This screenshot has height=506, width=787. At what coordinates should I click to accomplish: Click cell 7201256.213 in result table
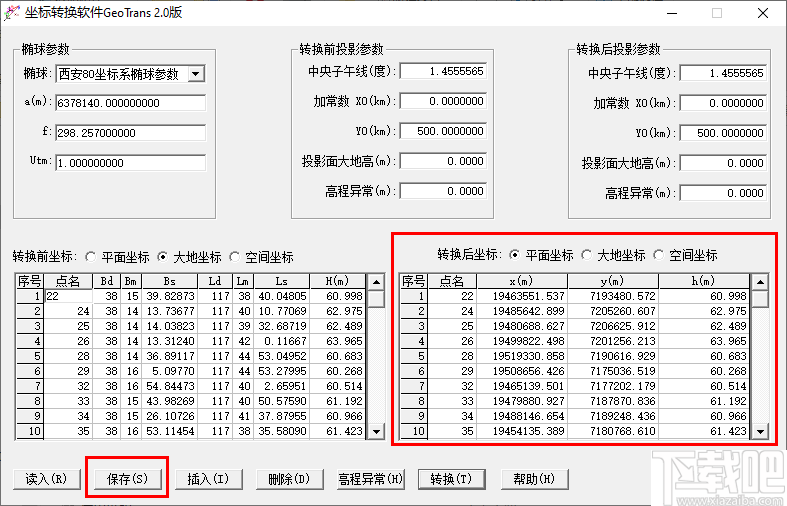pyautogui.click(x=613, y=341)
